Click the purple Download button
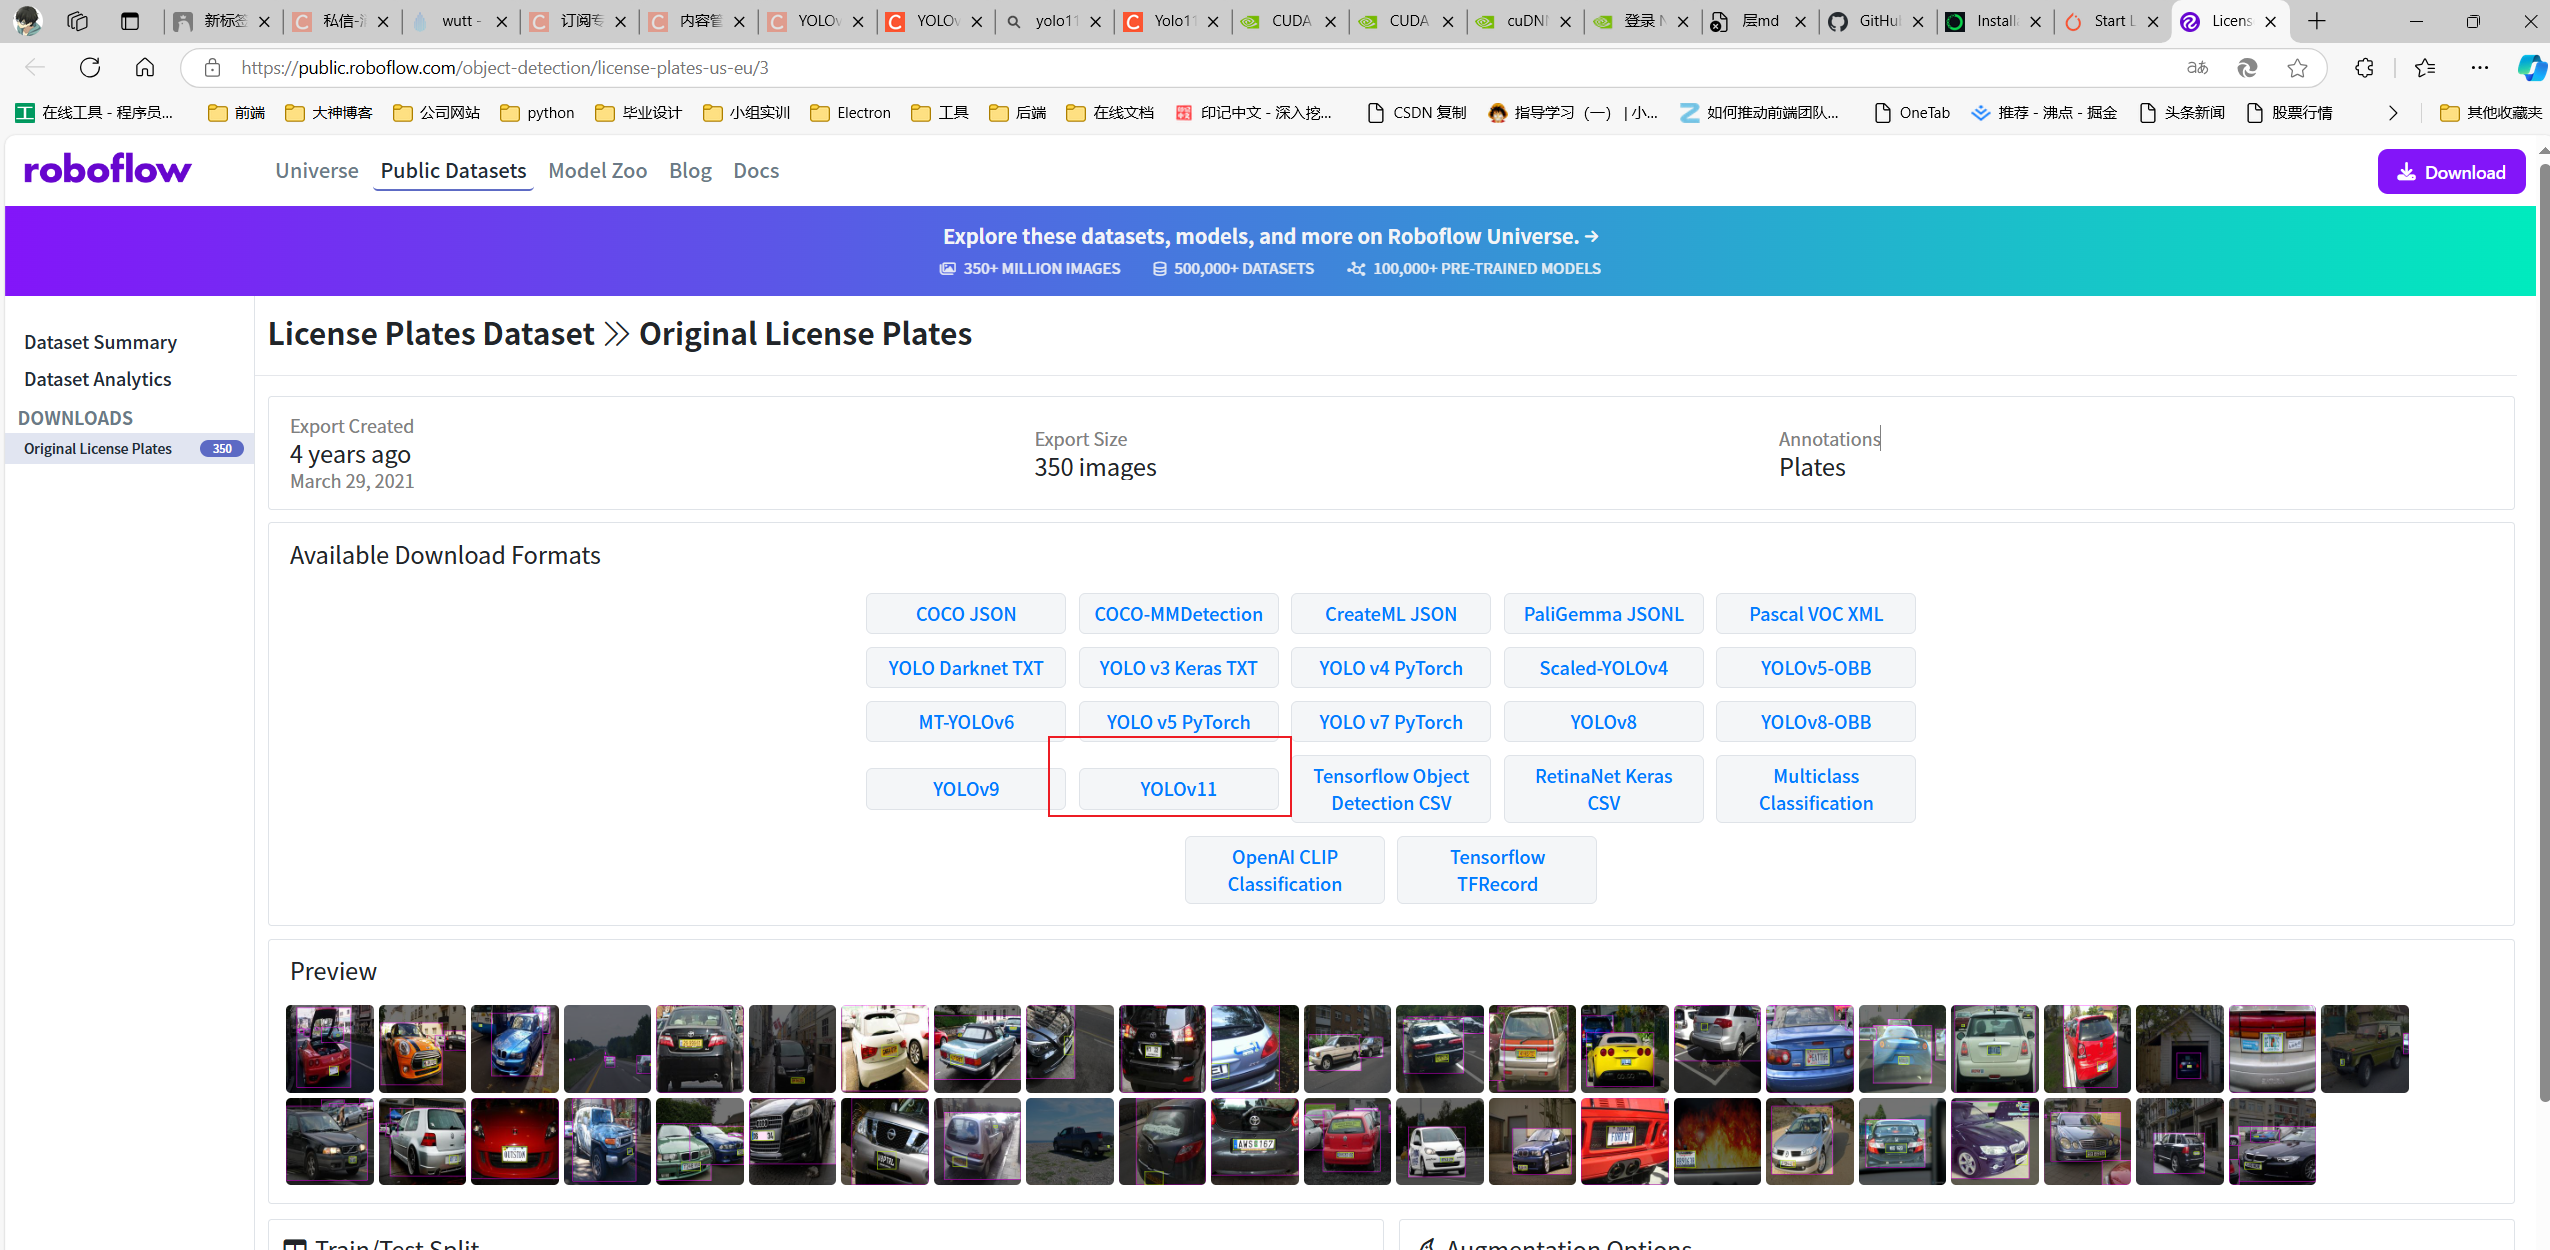 point(2451,172)
